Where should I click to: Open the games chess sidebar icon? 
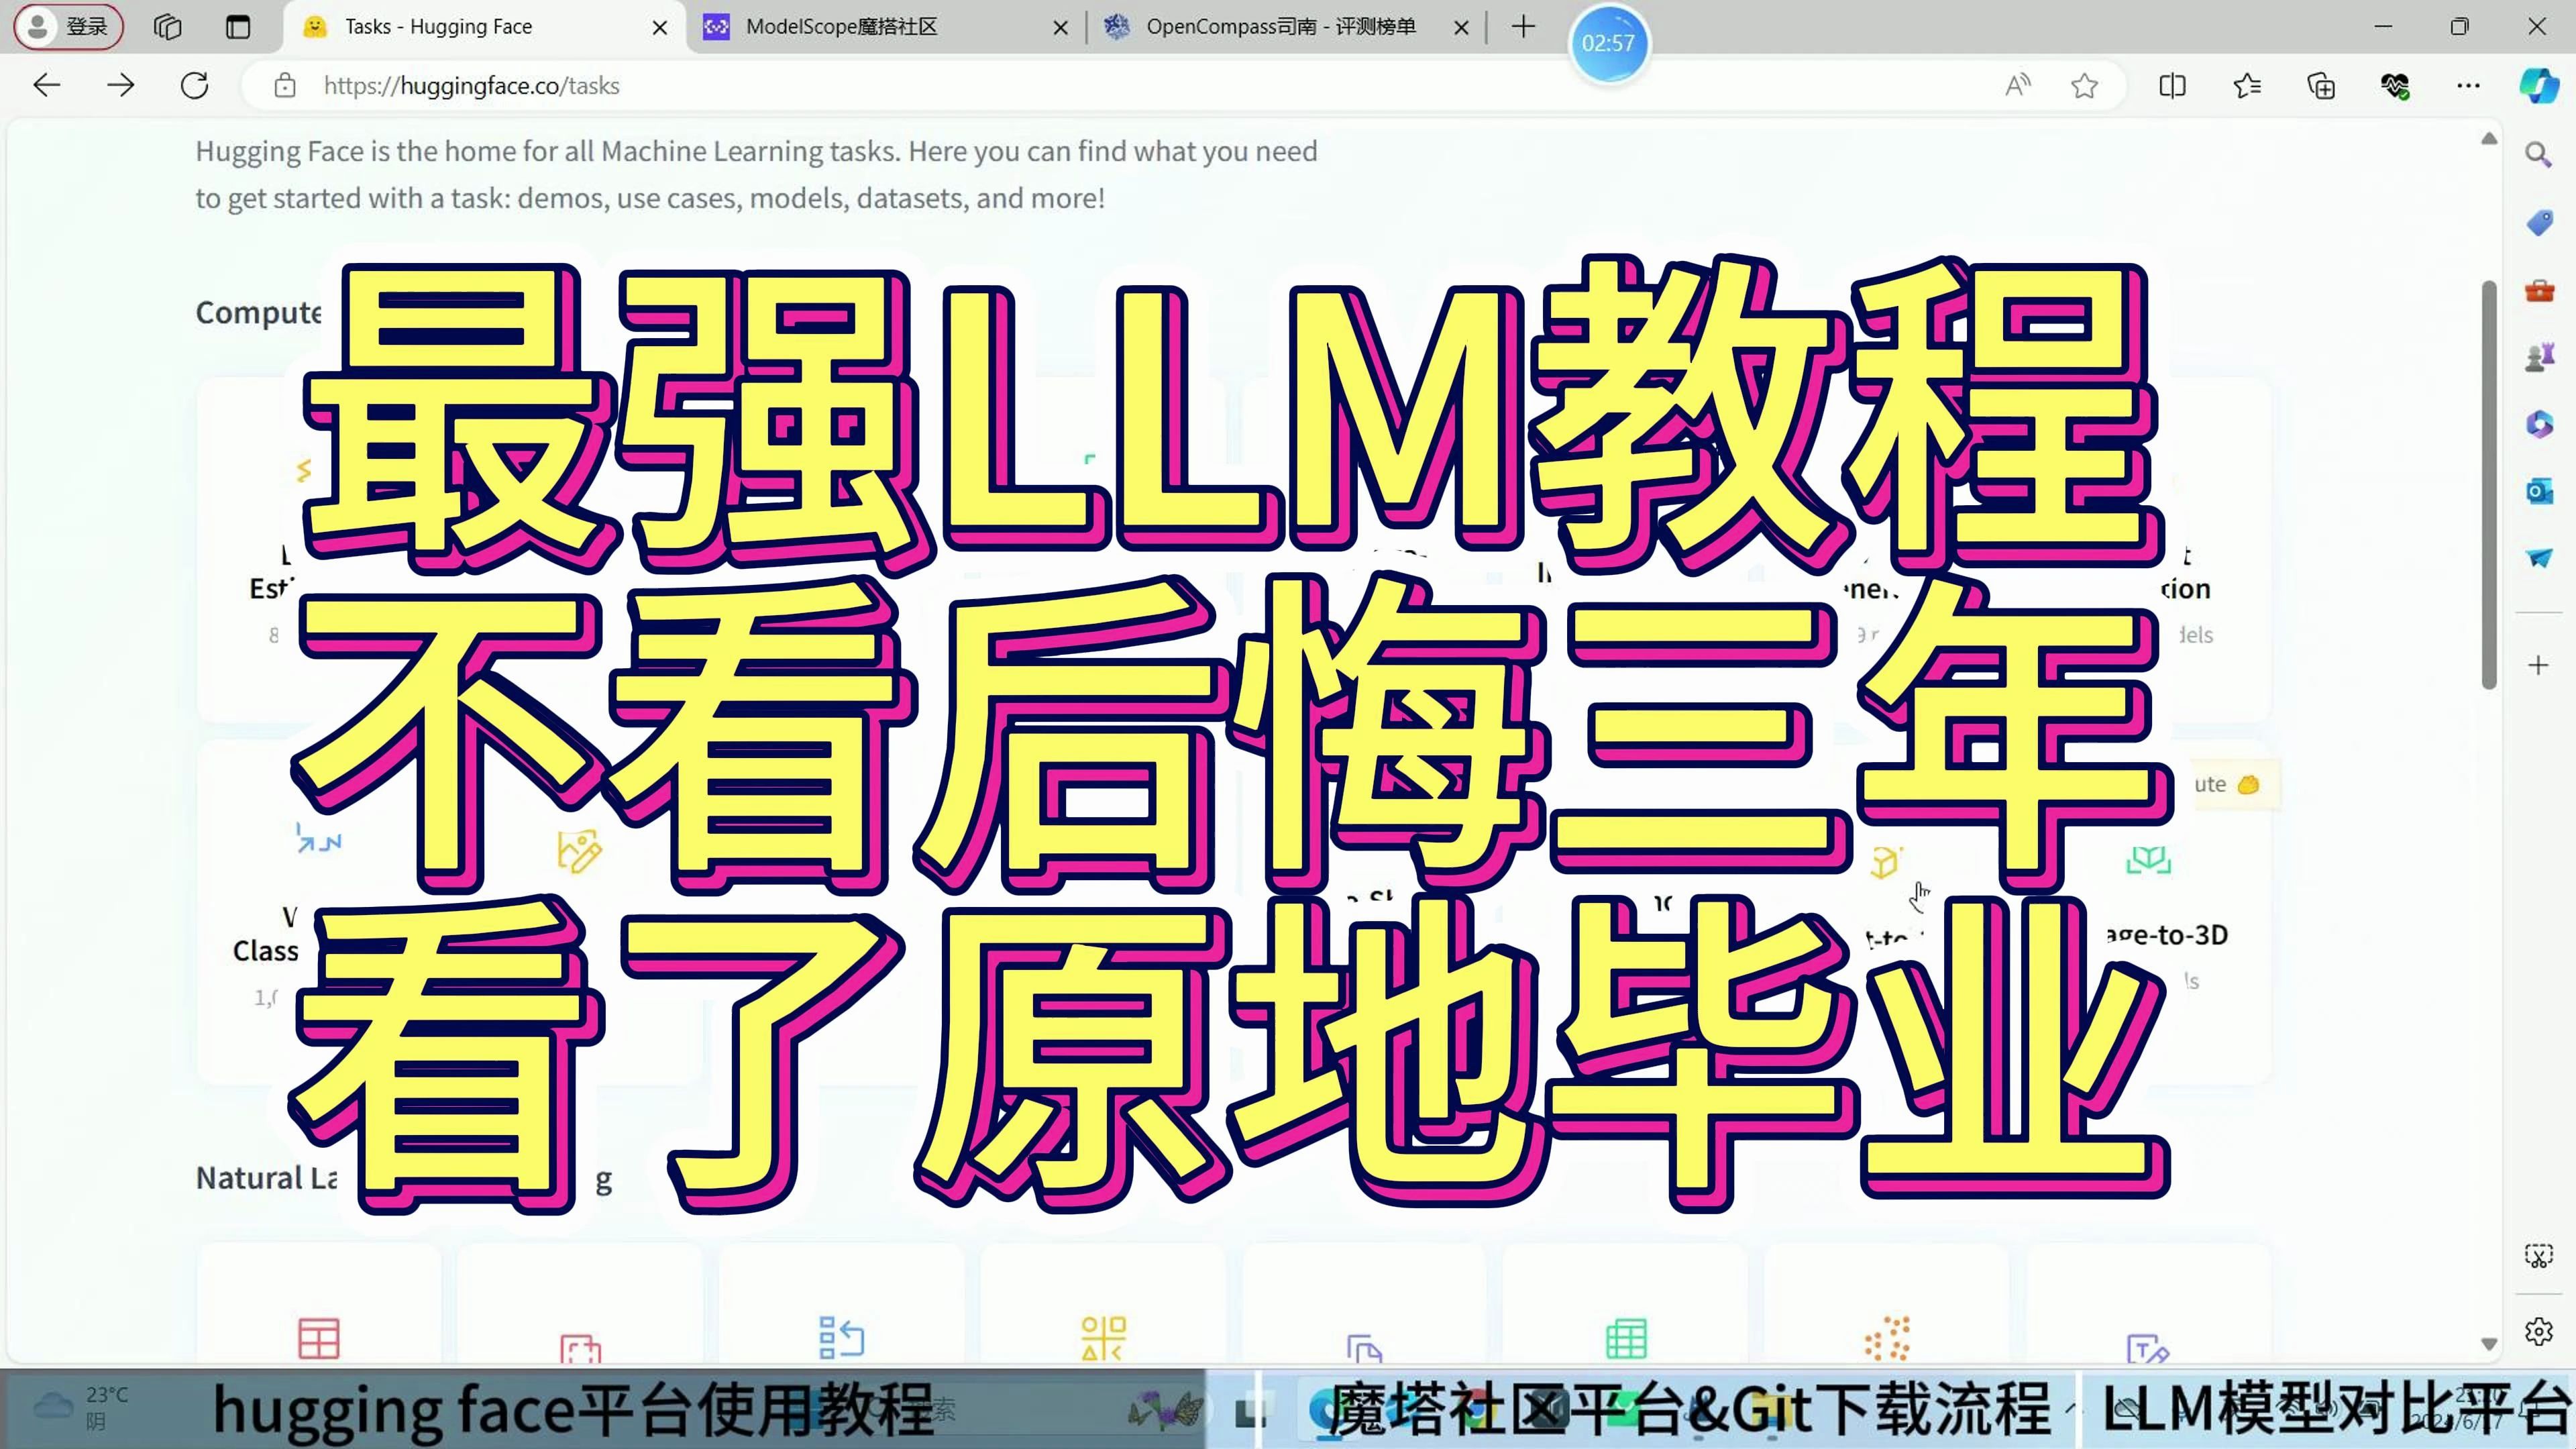click(x=2538, y=357)
